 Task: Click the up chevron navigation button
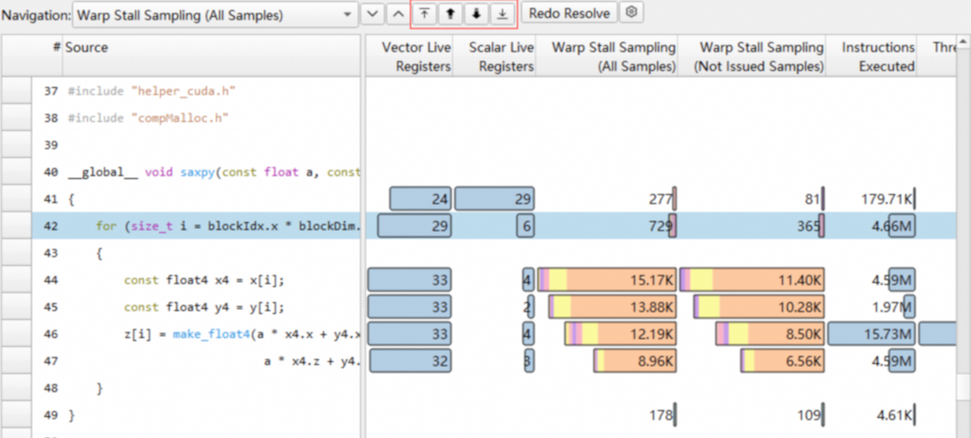coord(396,14)
